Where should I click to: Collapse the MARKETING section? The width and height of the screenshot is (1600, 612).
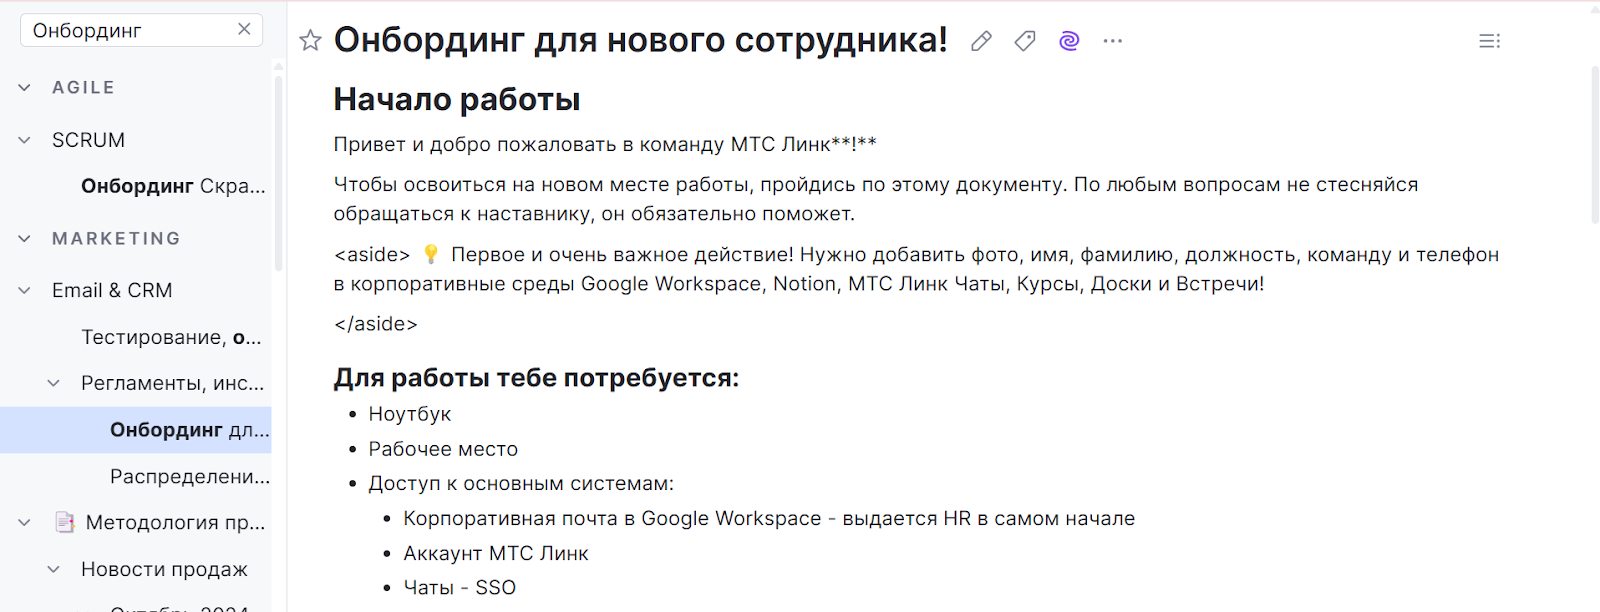(25, 239)
